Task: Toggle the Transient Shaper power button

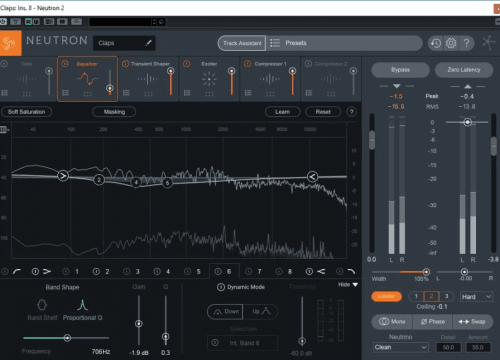Action: pos(125,64)
